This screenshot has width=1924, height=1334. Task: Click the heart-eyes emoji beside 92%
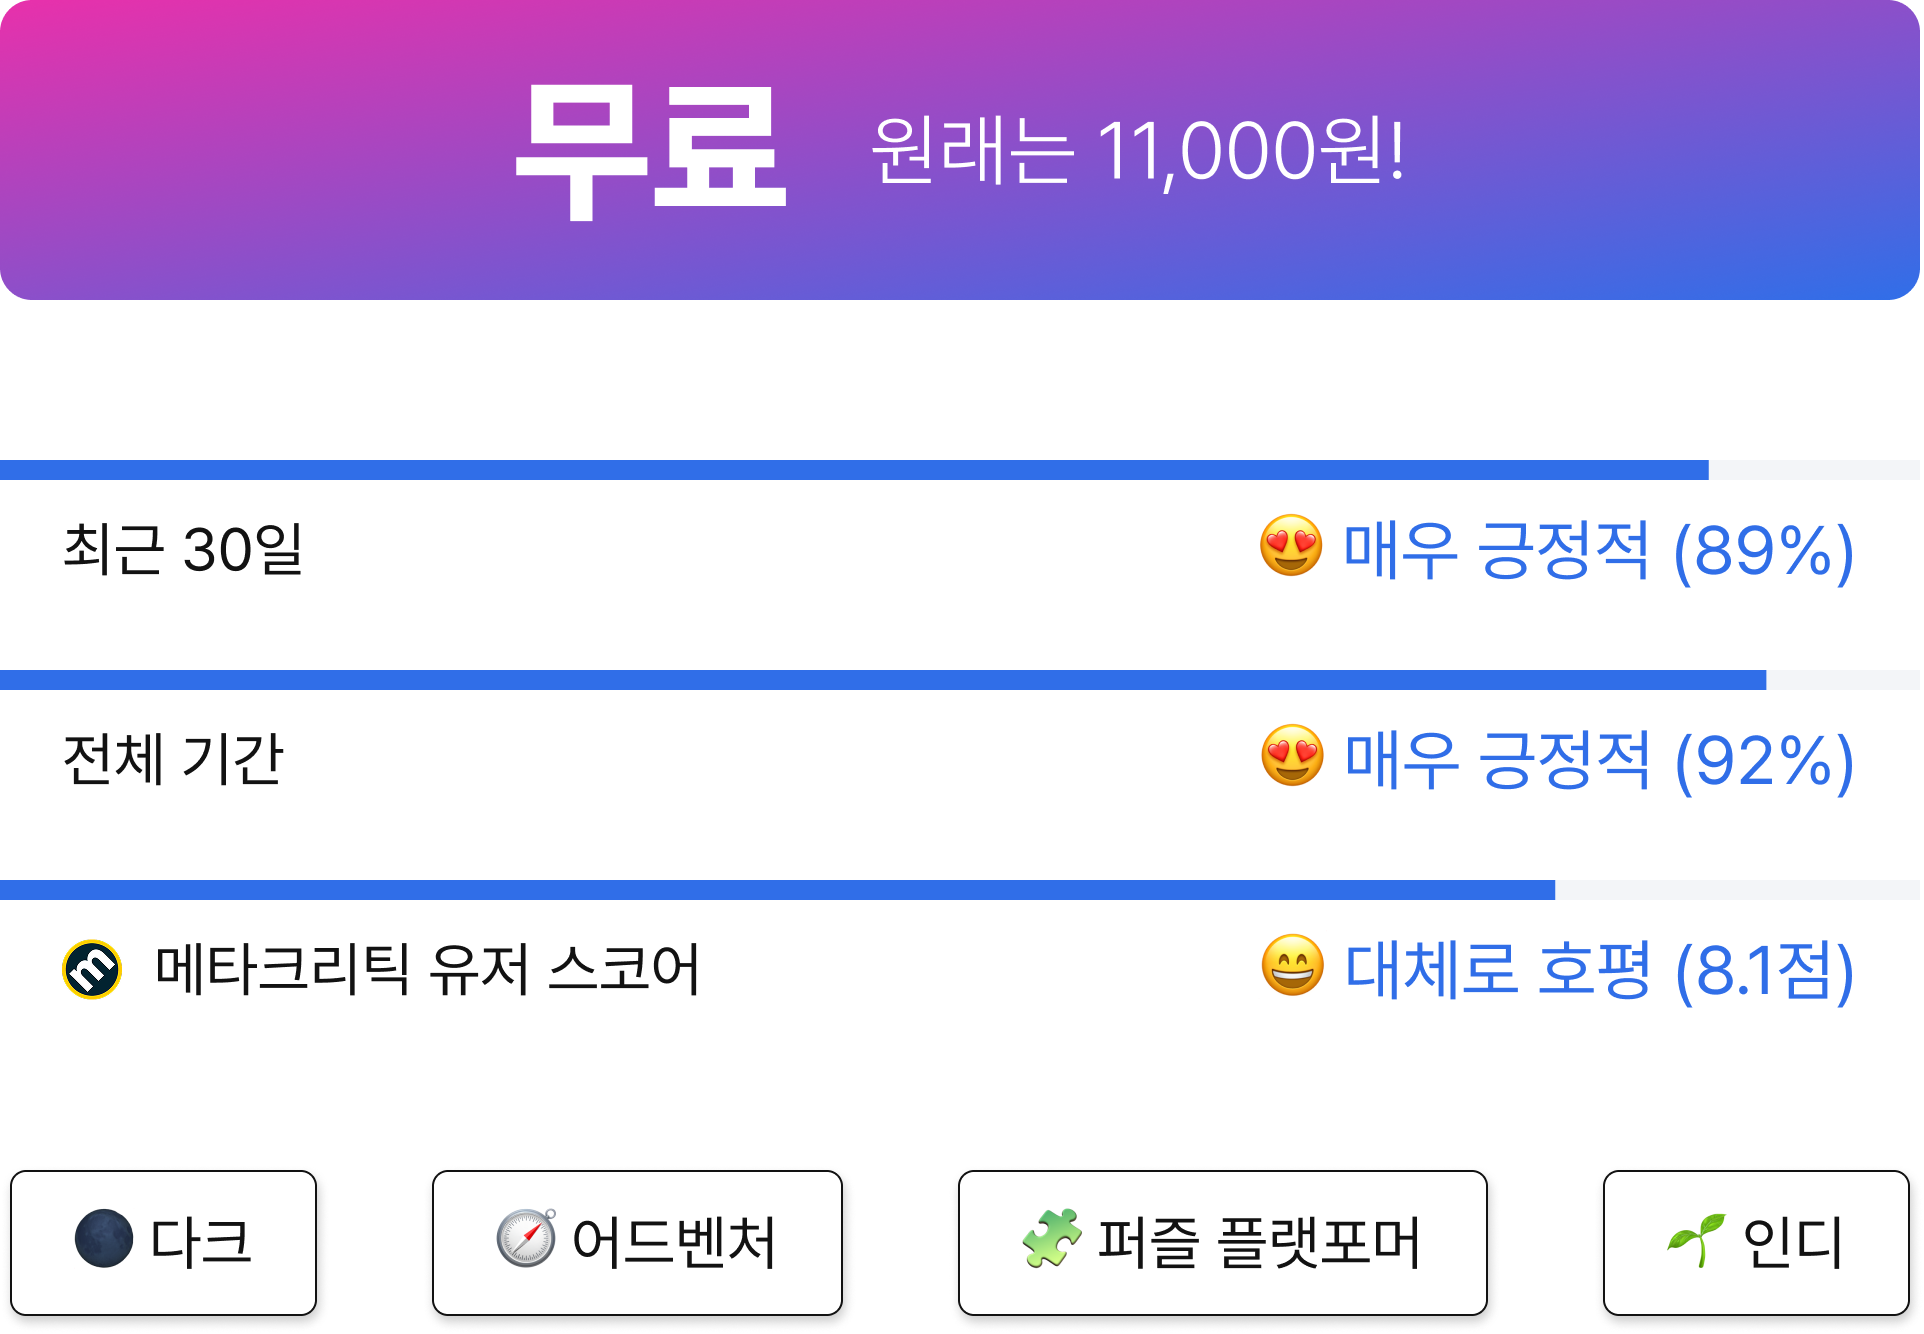pos(1292,756)
